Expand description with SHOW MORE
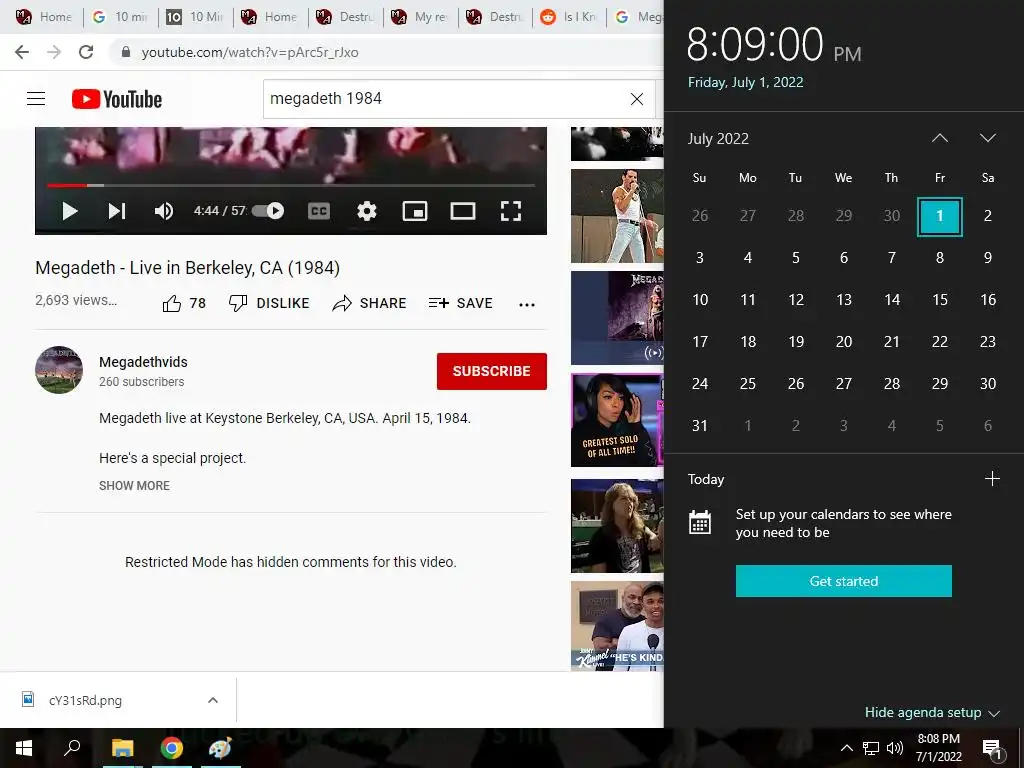 [135, 485]
